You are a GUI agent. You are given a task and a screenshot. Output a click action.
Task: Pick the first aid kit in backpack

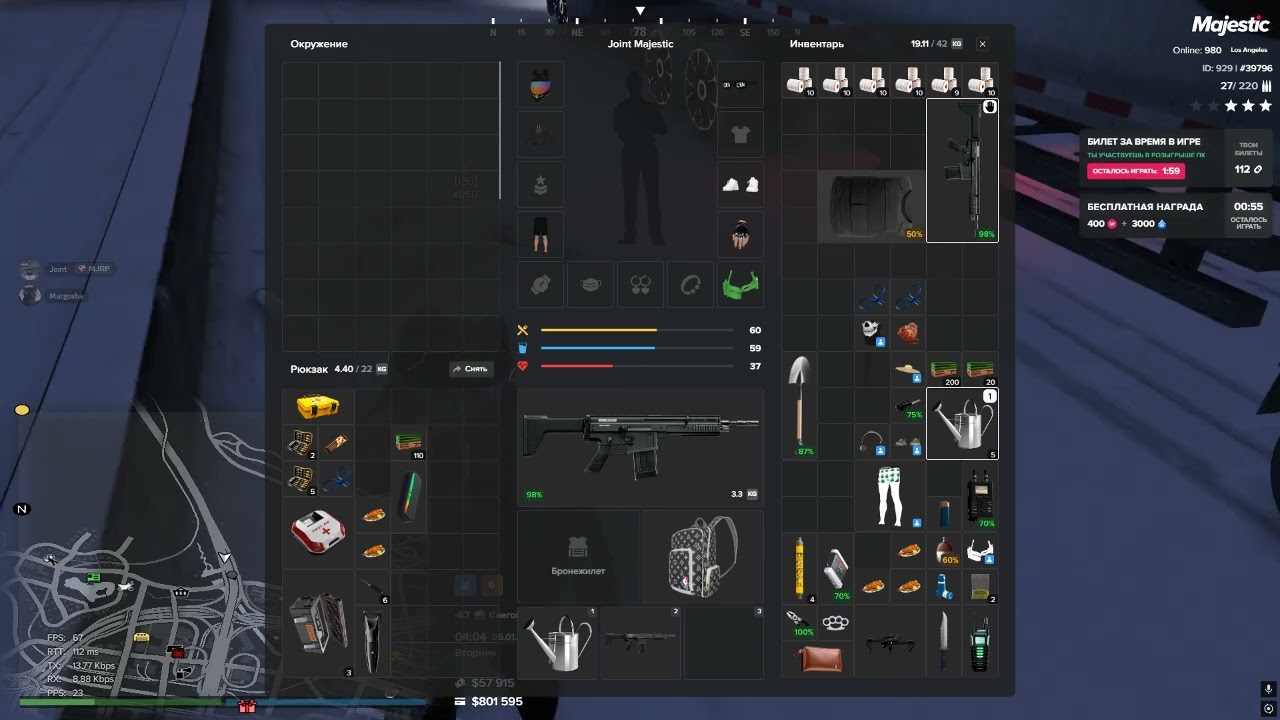point(318,532)
